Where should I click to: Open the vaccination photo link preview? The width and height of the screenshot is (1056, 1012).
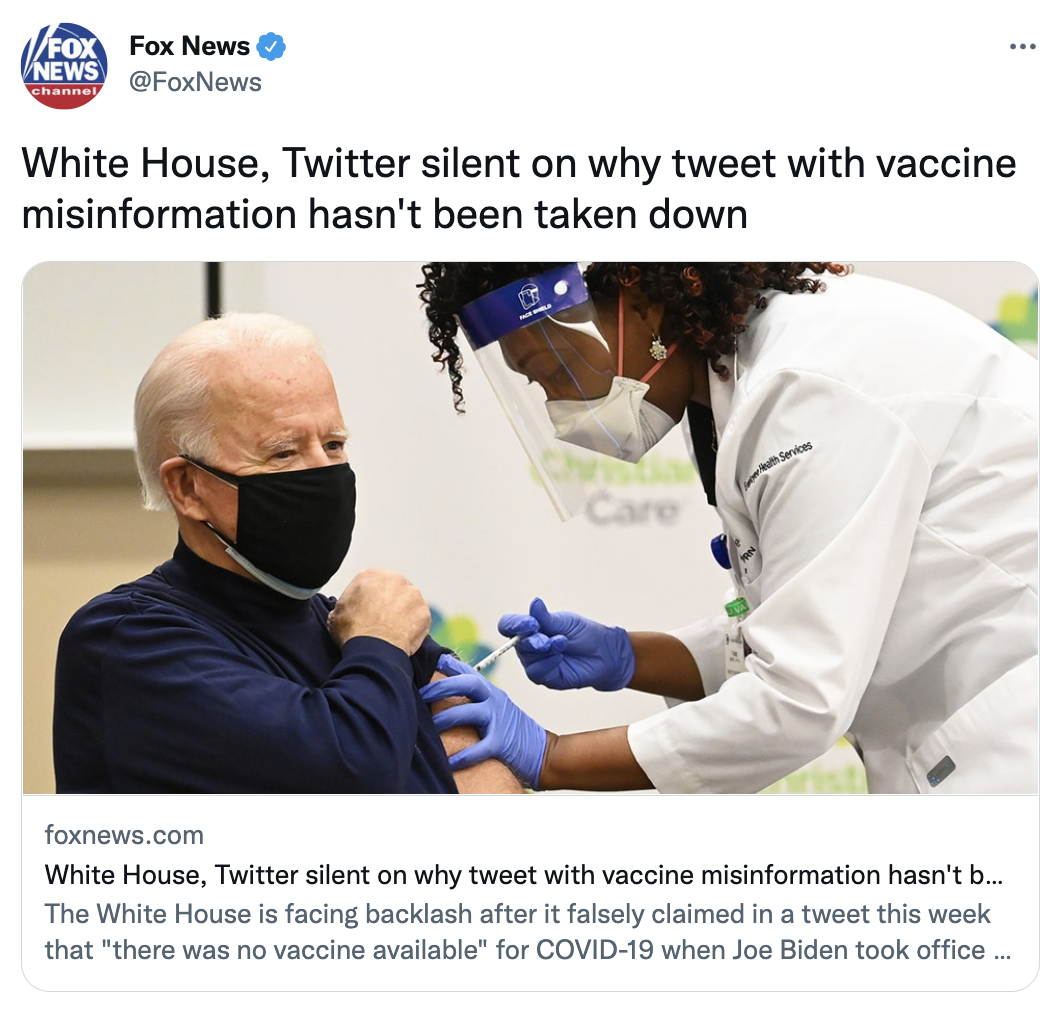pyautogui.click(x=530, y=528)
